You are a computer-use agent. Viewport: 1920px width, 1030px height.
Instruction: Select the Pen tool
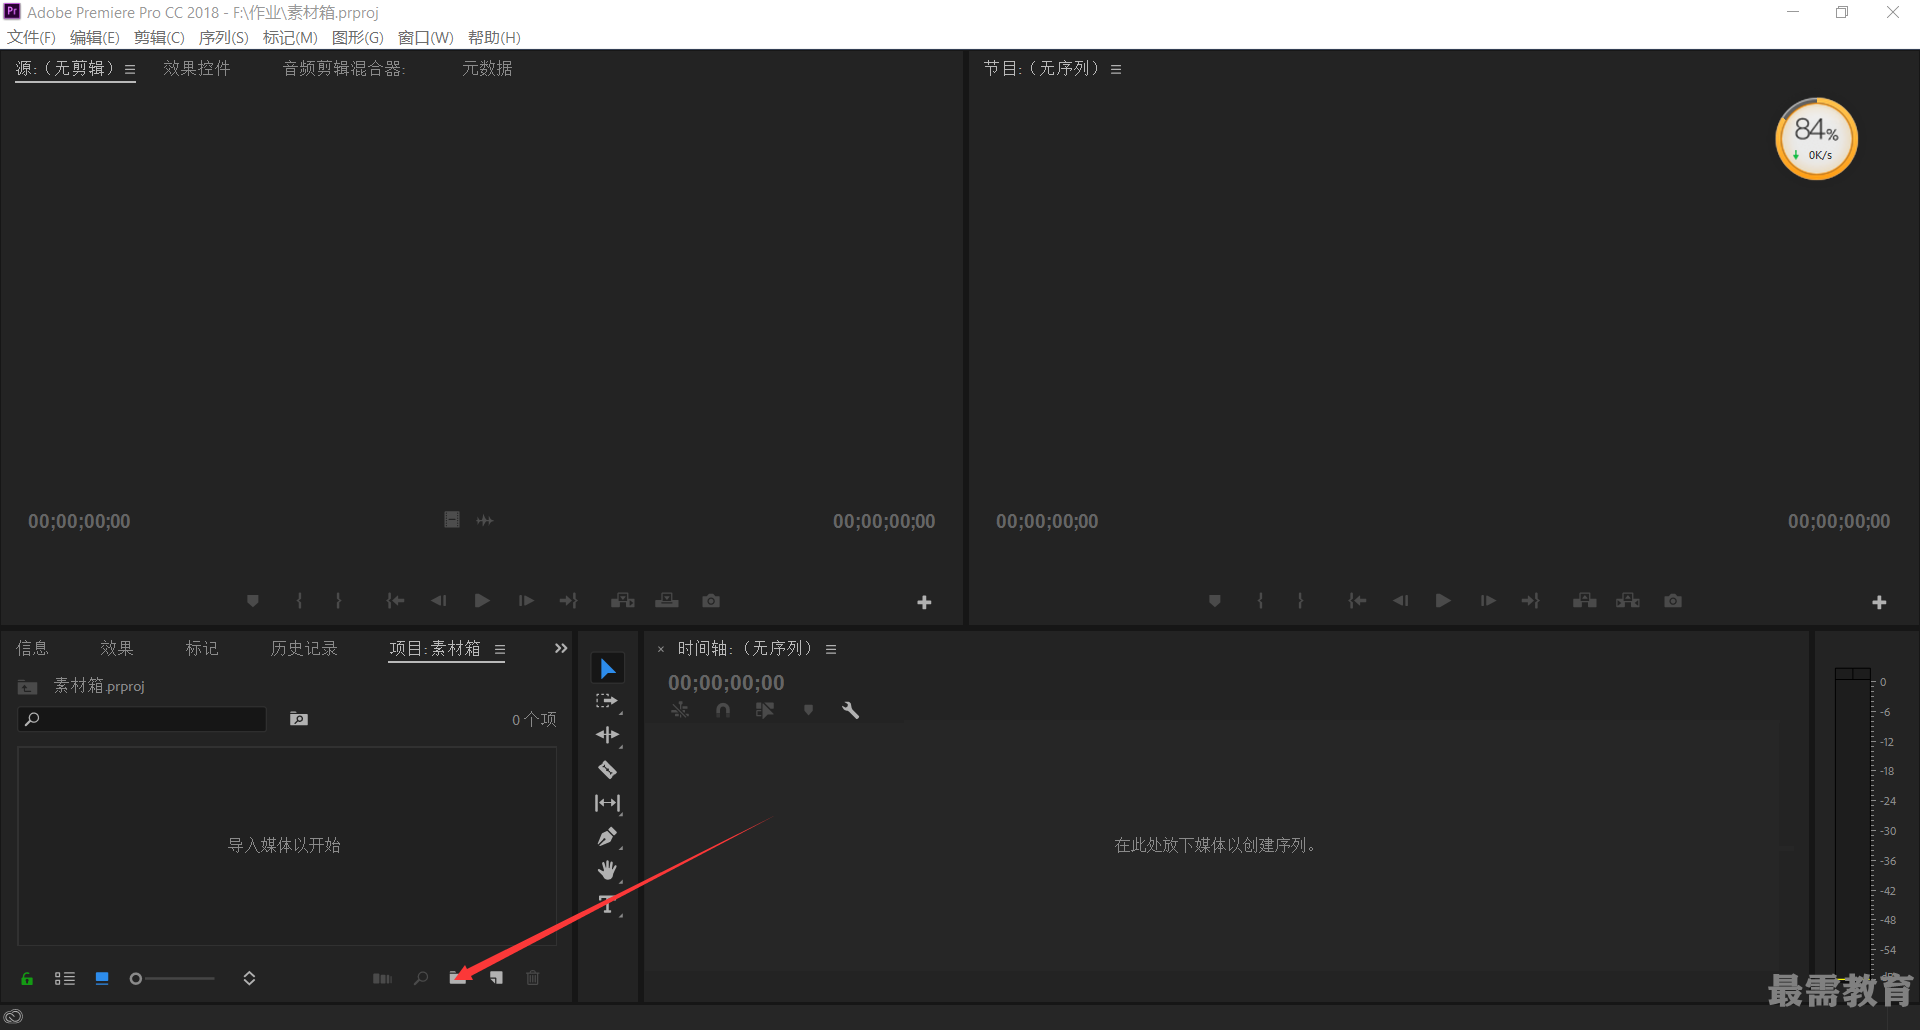(607, 837)
